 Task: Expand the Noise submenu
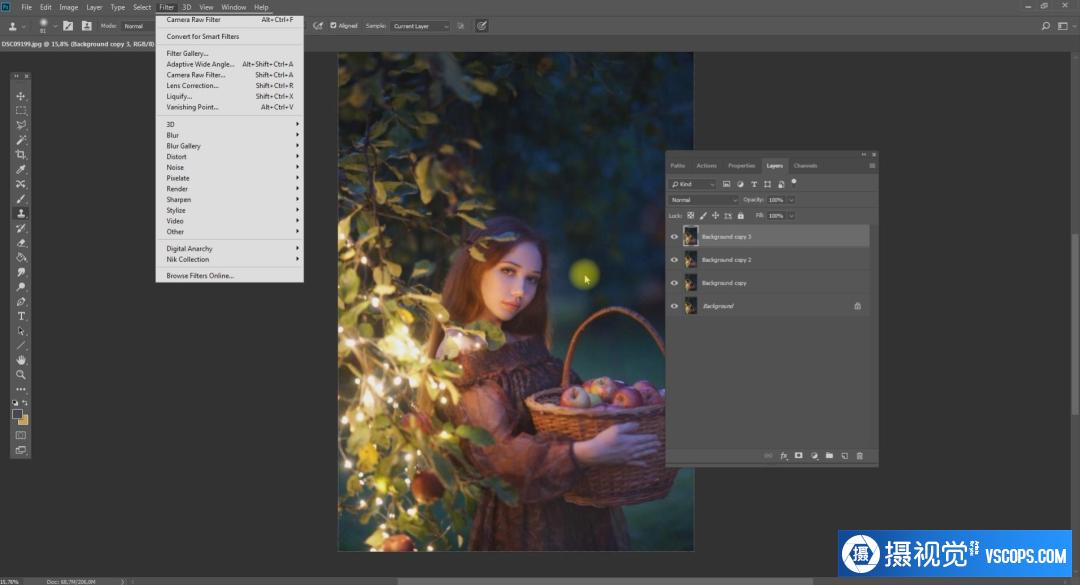[x=231, y=167]
